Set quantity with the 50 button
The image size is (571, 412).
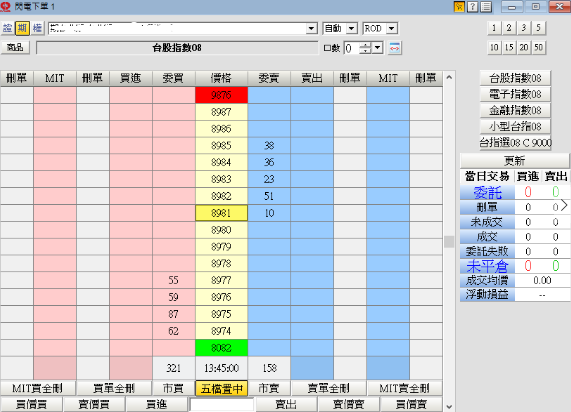click(x=539, y=47)
